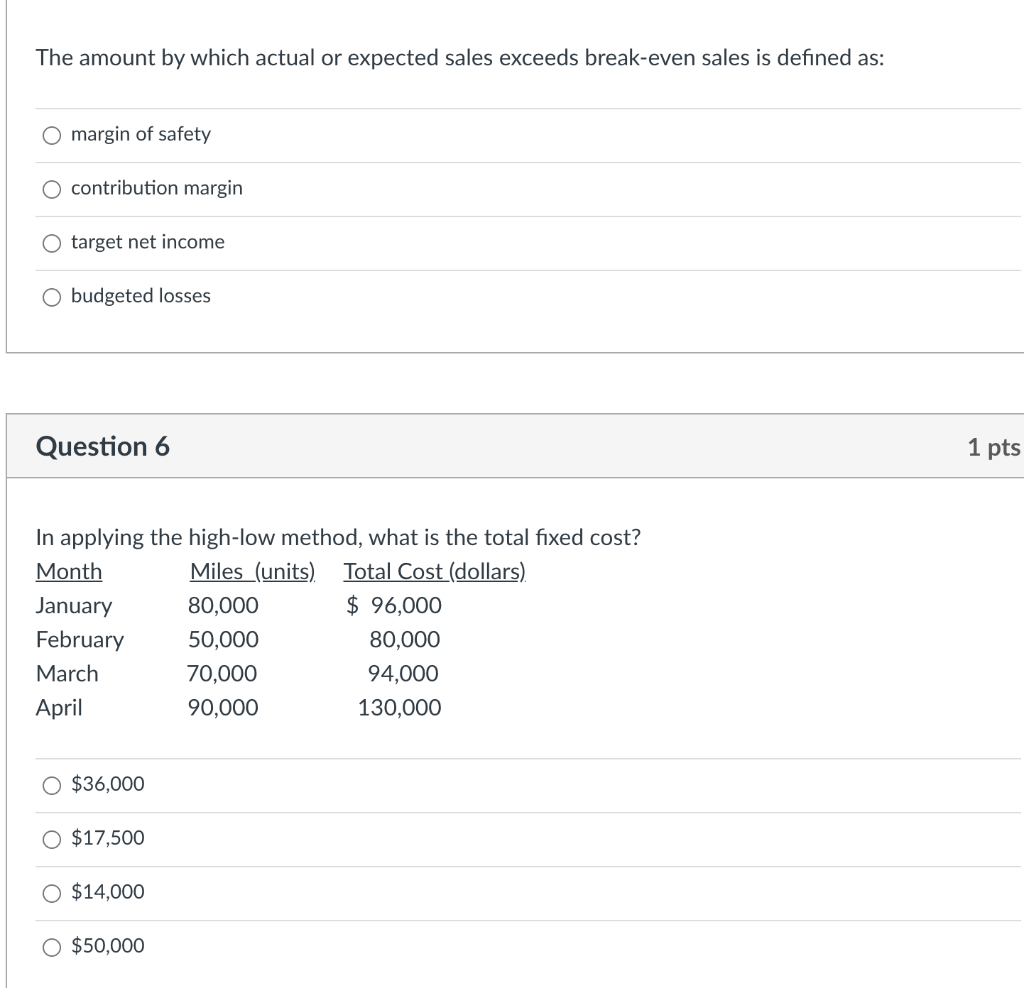Click the March total cost value 94,000
Screen dimensions: 1024x988
point(403,673)
